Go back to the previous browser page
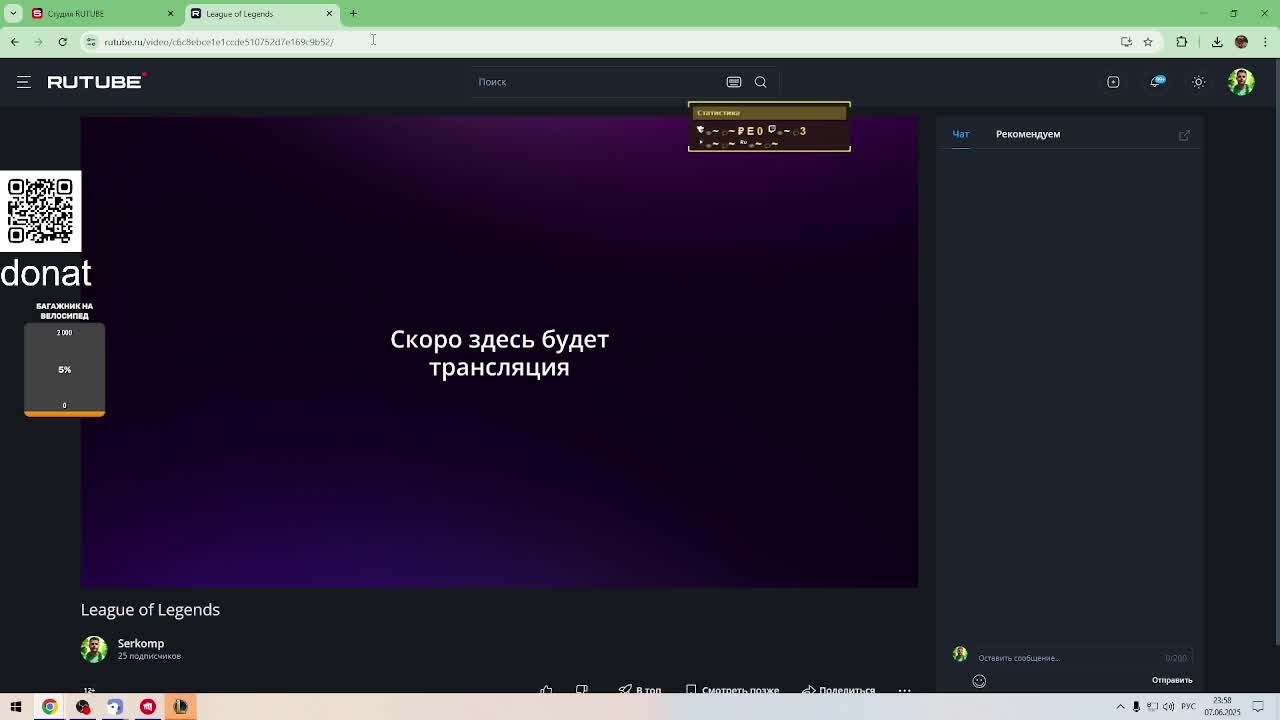The width and height of the screenshot is (1280, 720). pos(14,41)
